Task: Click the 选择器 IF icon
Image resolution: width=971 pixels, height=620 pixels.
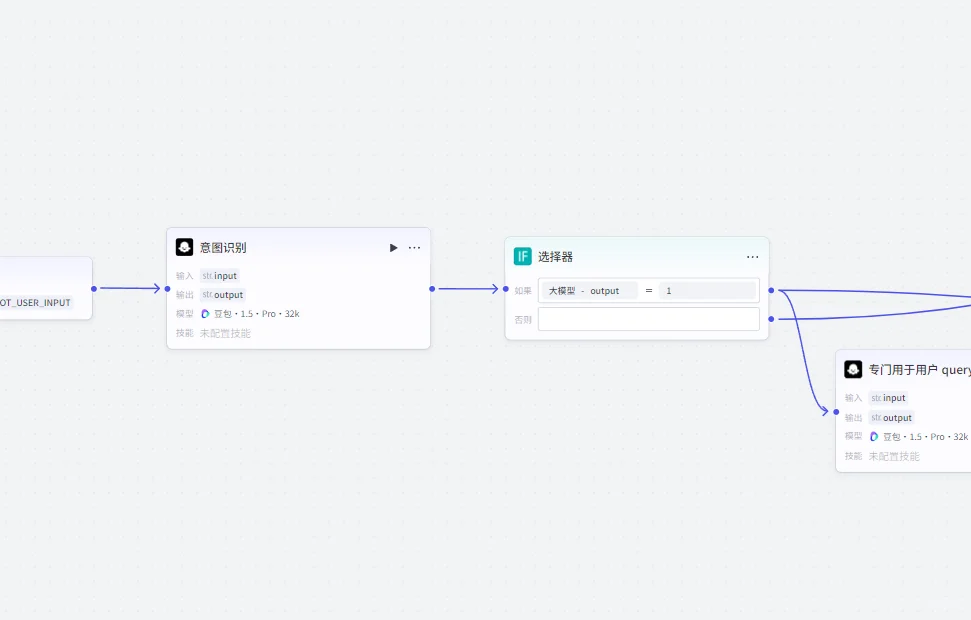Action: [x=523, y=256]
